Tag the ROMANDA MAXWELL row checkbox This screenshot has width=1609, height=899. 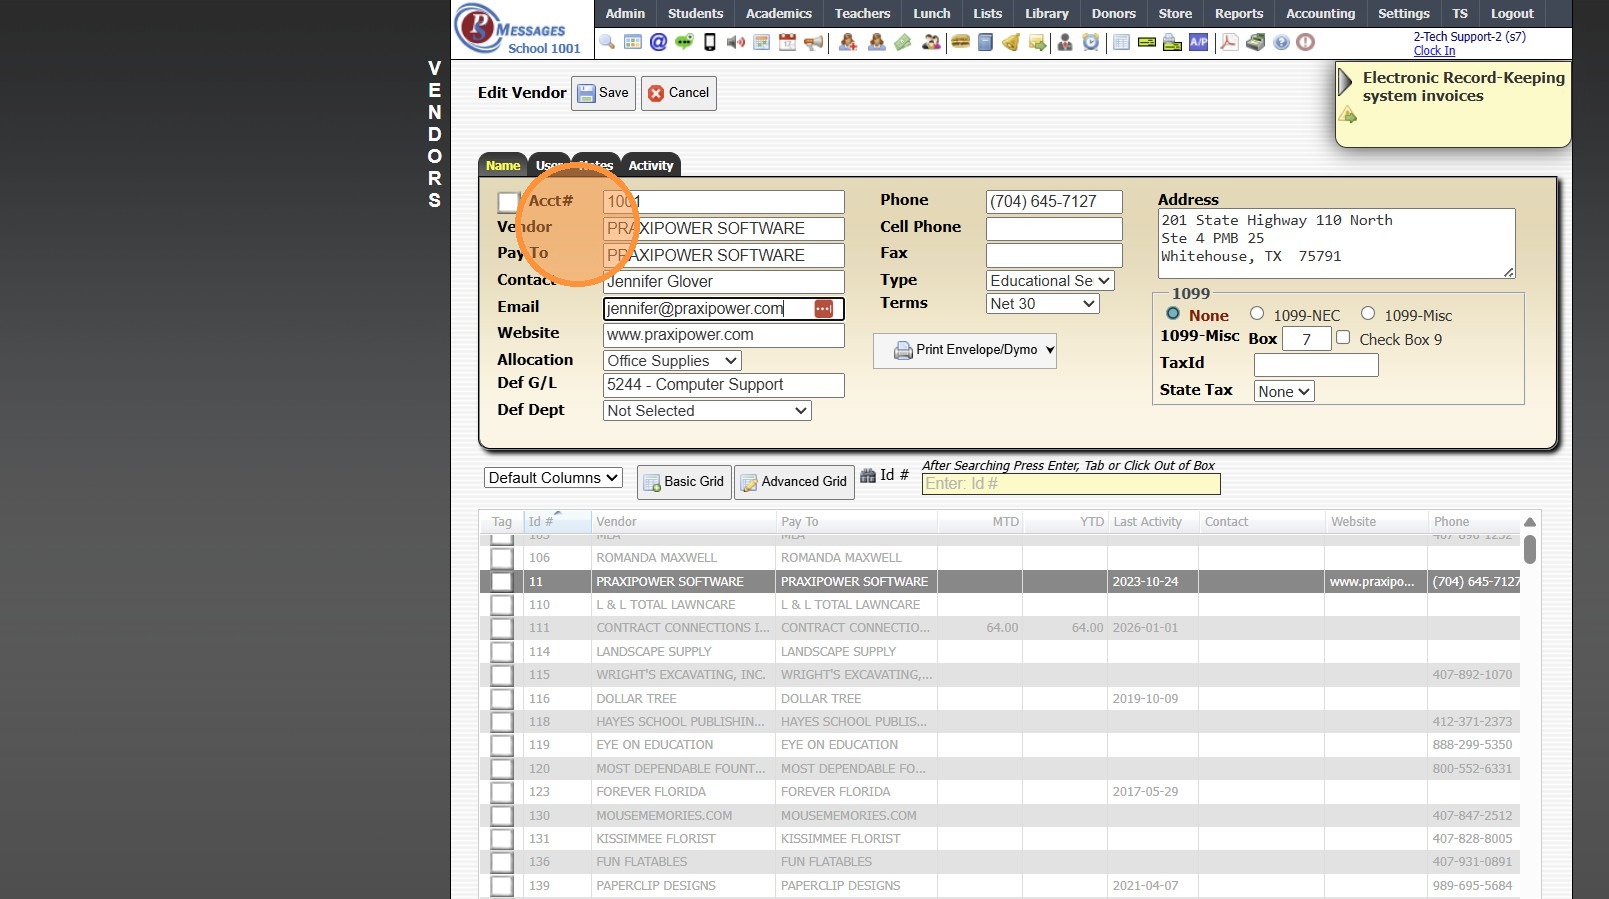502,558
